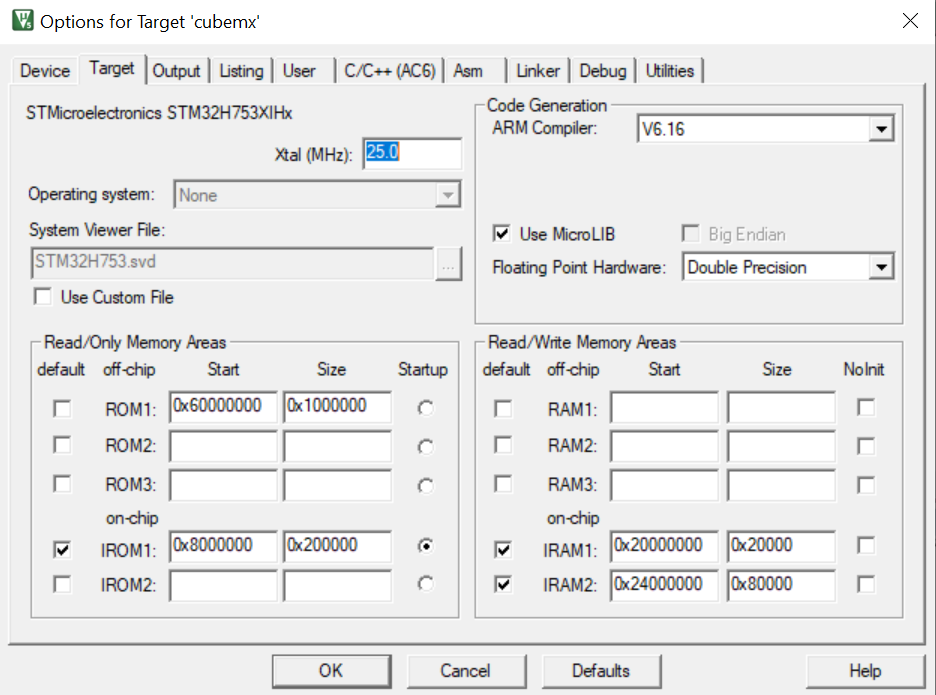Check the ROM2 default checkbox
936x695 pixels.
[62, 445]
